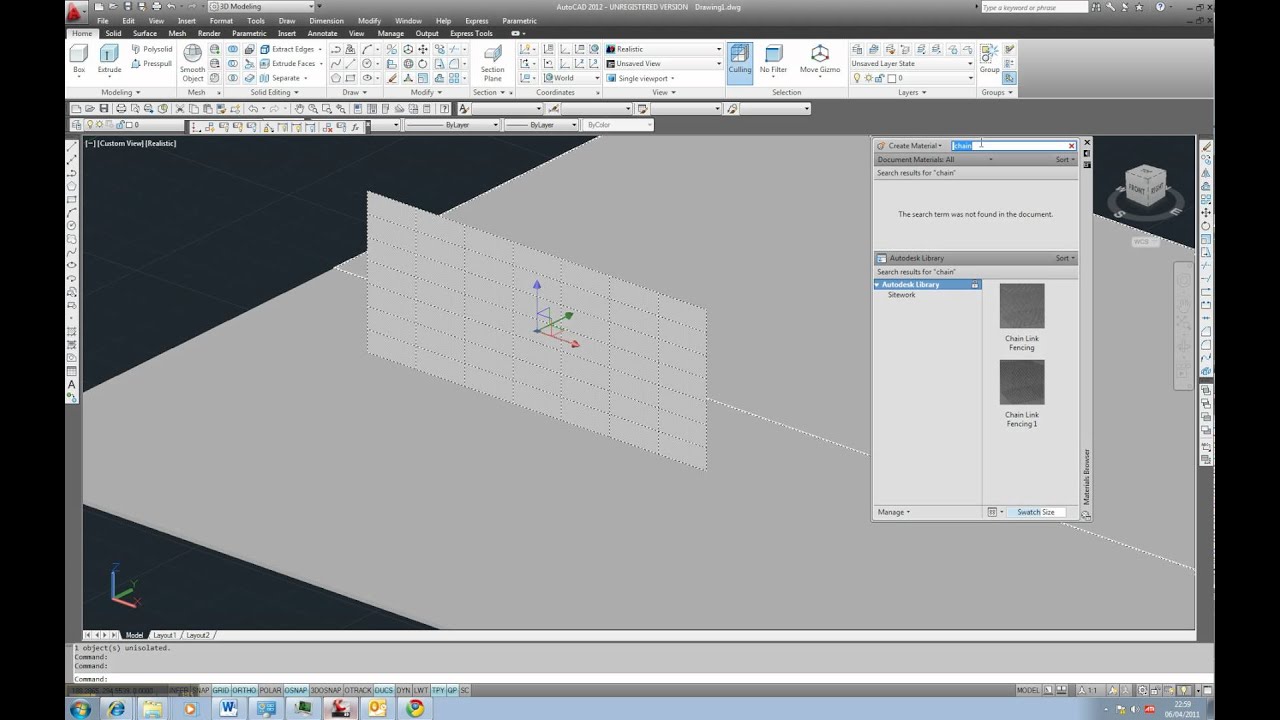Toggle OTRACK in status bar
Screen dimensions: 1280x720
click(357, 690)
